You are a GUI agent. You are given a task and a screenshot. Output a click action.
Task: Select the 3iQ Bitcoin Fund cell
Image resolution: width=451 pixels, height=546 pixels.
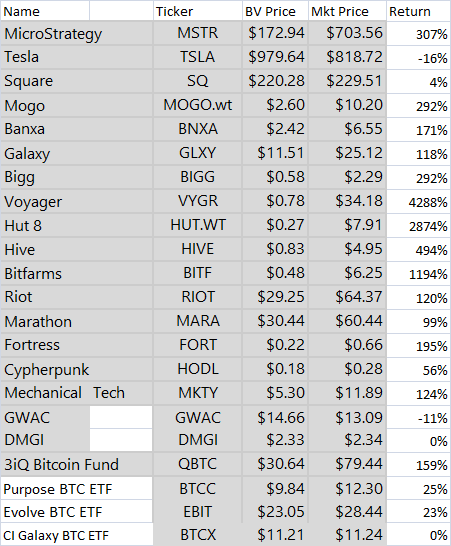coord(77,465)
